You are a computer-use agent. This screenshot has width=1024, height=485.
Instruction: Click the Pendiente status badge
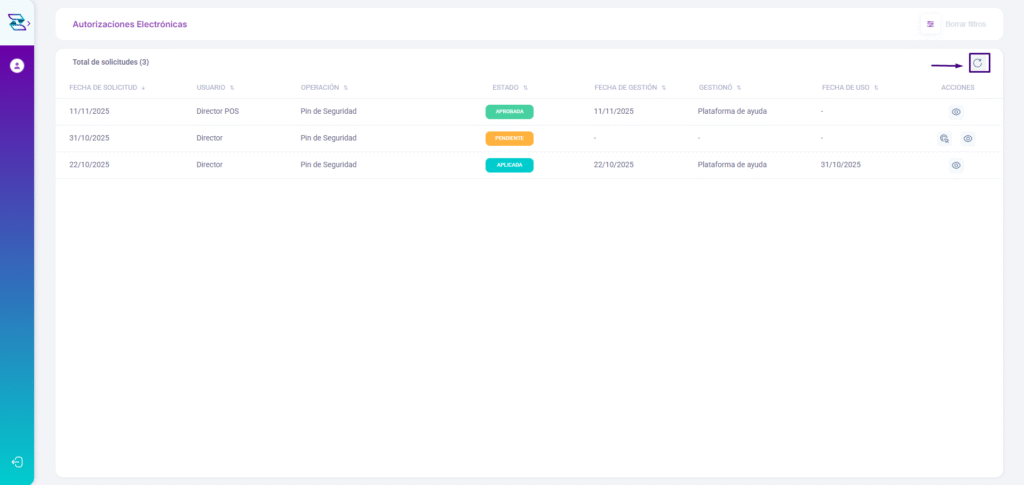(509, 138)
